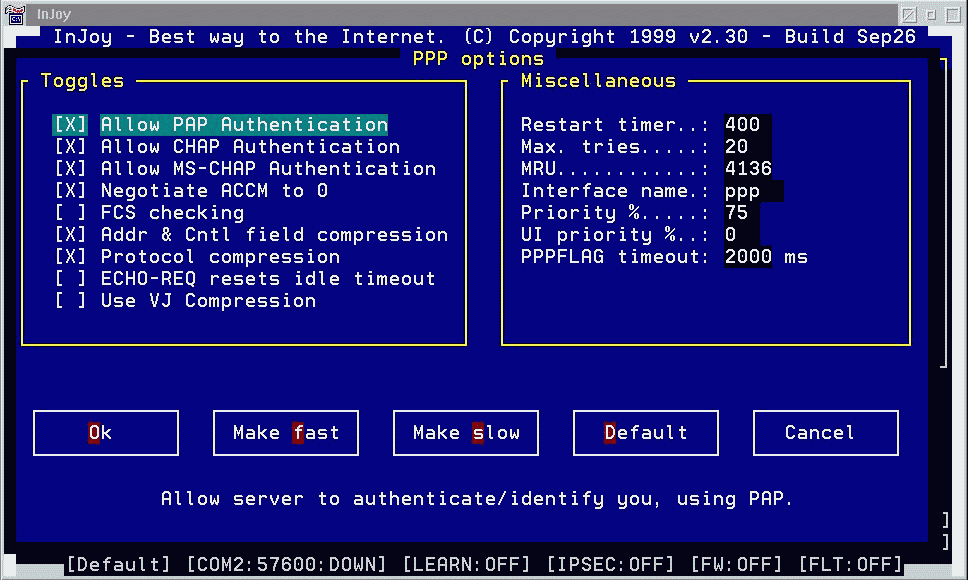Click the [FLT:OFF] status entry
The image size is (968, 580).
(850, 564)
